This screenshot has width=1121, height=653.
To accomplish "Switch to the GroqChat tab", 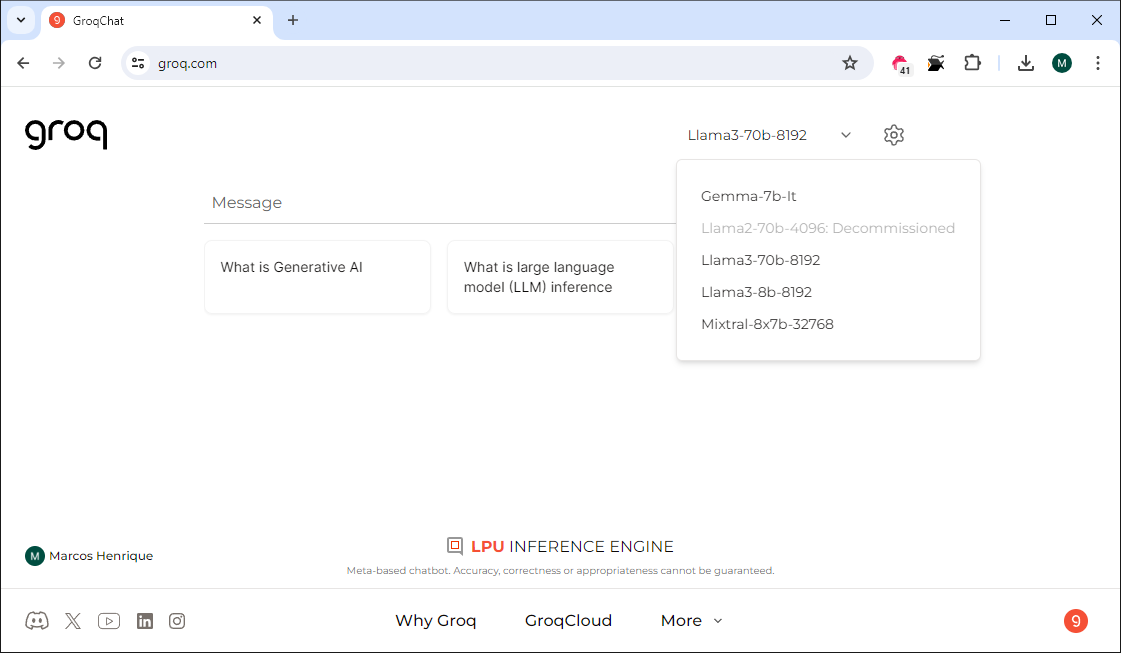I will 157,21.
